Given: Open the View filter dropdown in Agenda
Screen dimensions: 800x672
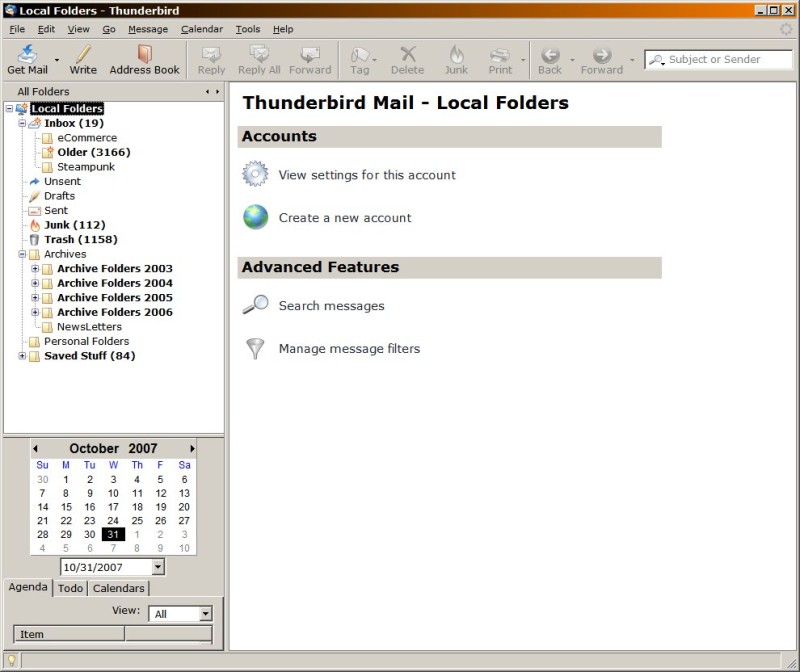Looking at the screenshot, I should [x=205, y=614].
